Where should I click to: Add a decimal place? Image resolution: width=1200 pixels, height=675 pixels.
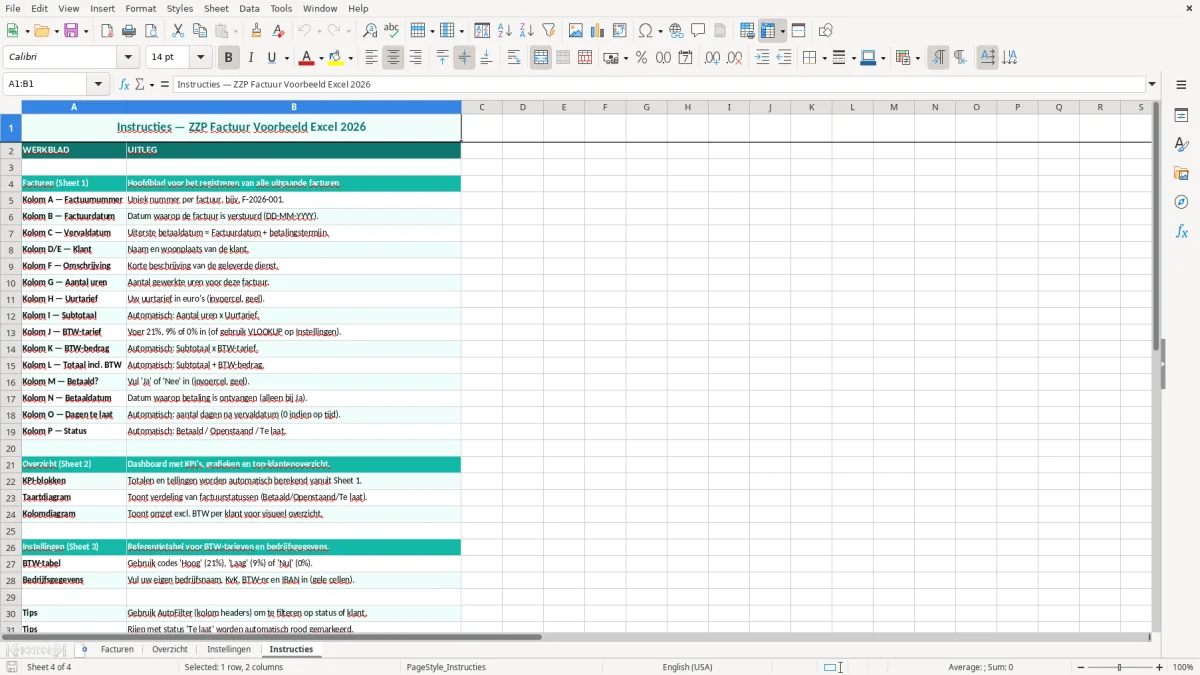[x=712, y=58]
